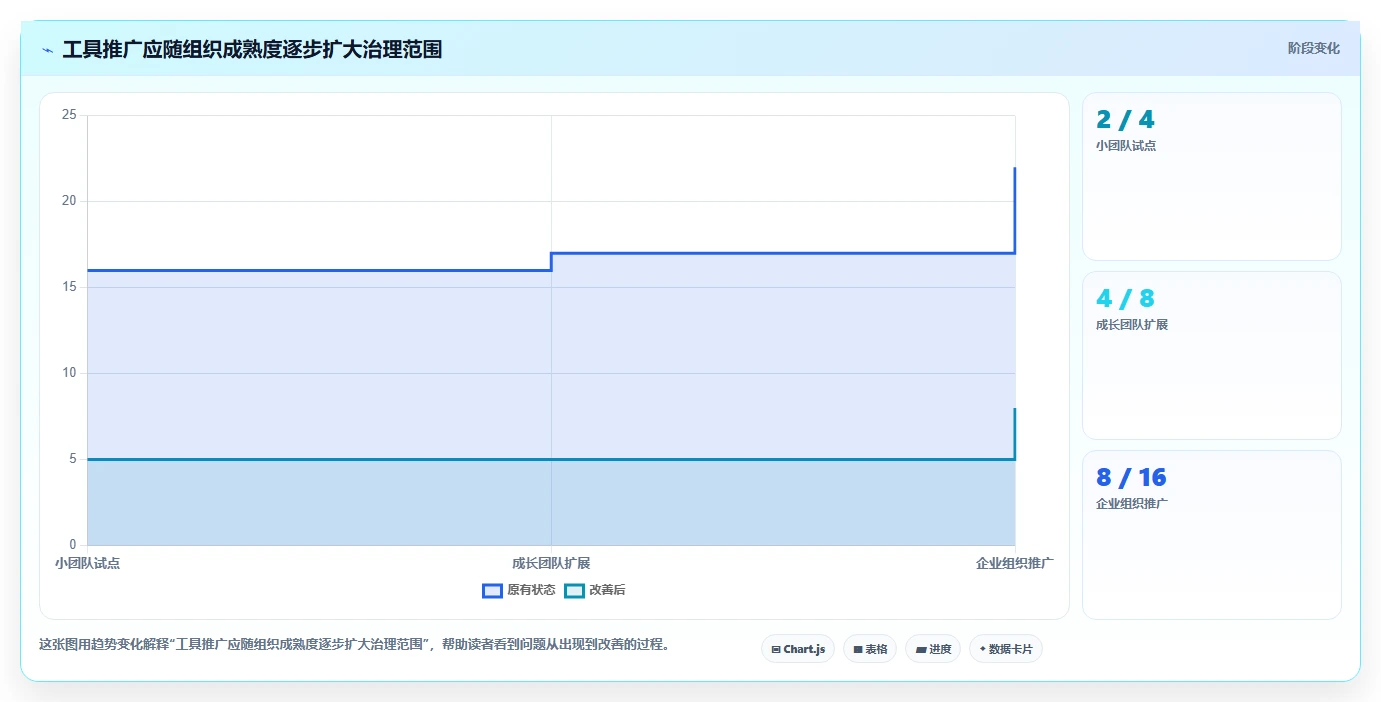Click the 小团队试点 x-axis label
Viewport: 1381px width, 702px height.
pos(88,563)
